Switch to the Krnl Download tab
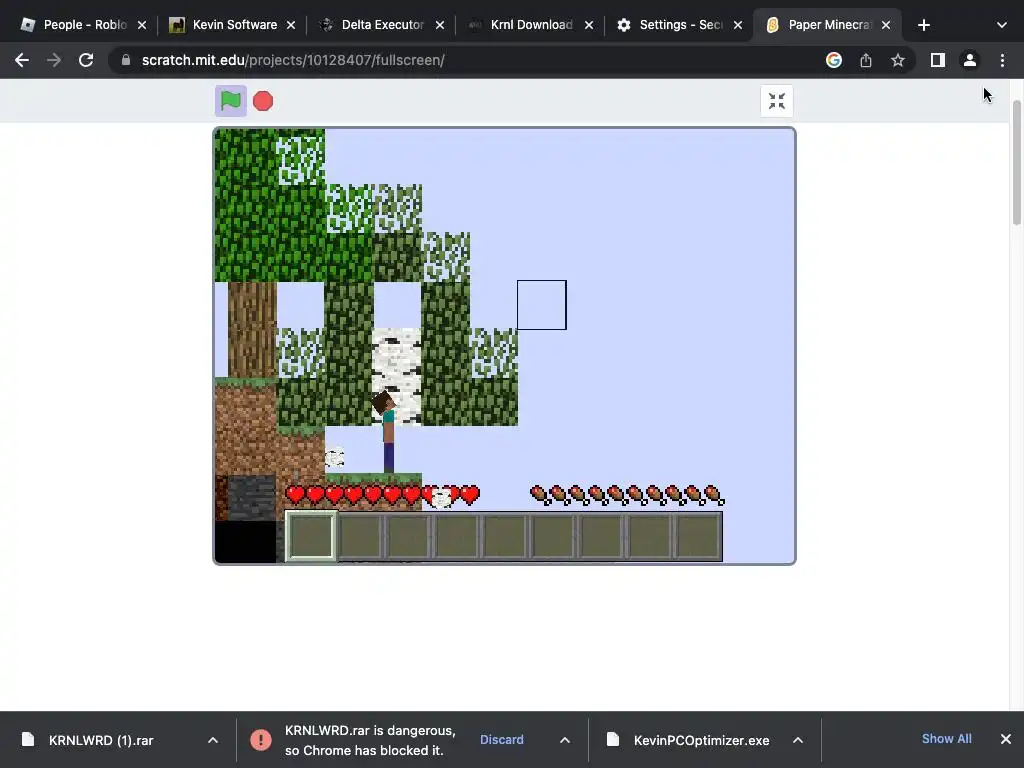Viewport: 1024px width, 768px height. (x=520, y=25)
